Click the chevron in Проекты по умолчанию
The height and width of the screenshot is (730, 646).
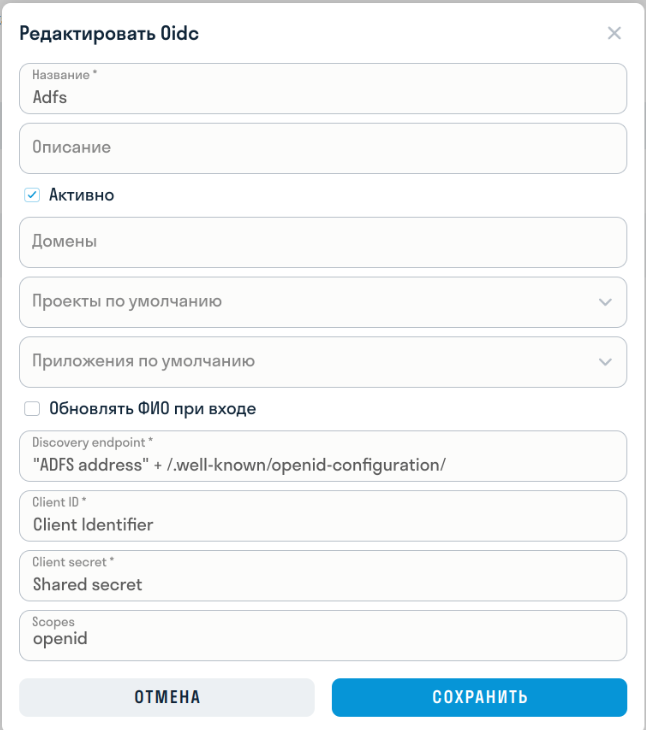605,302
